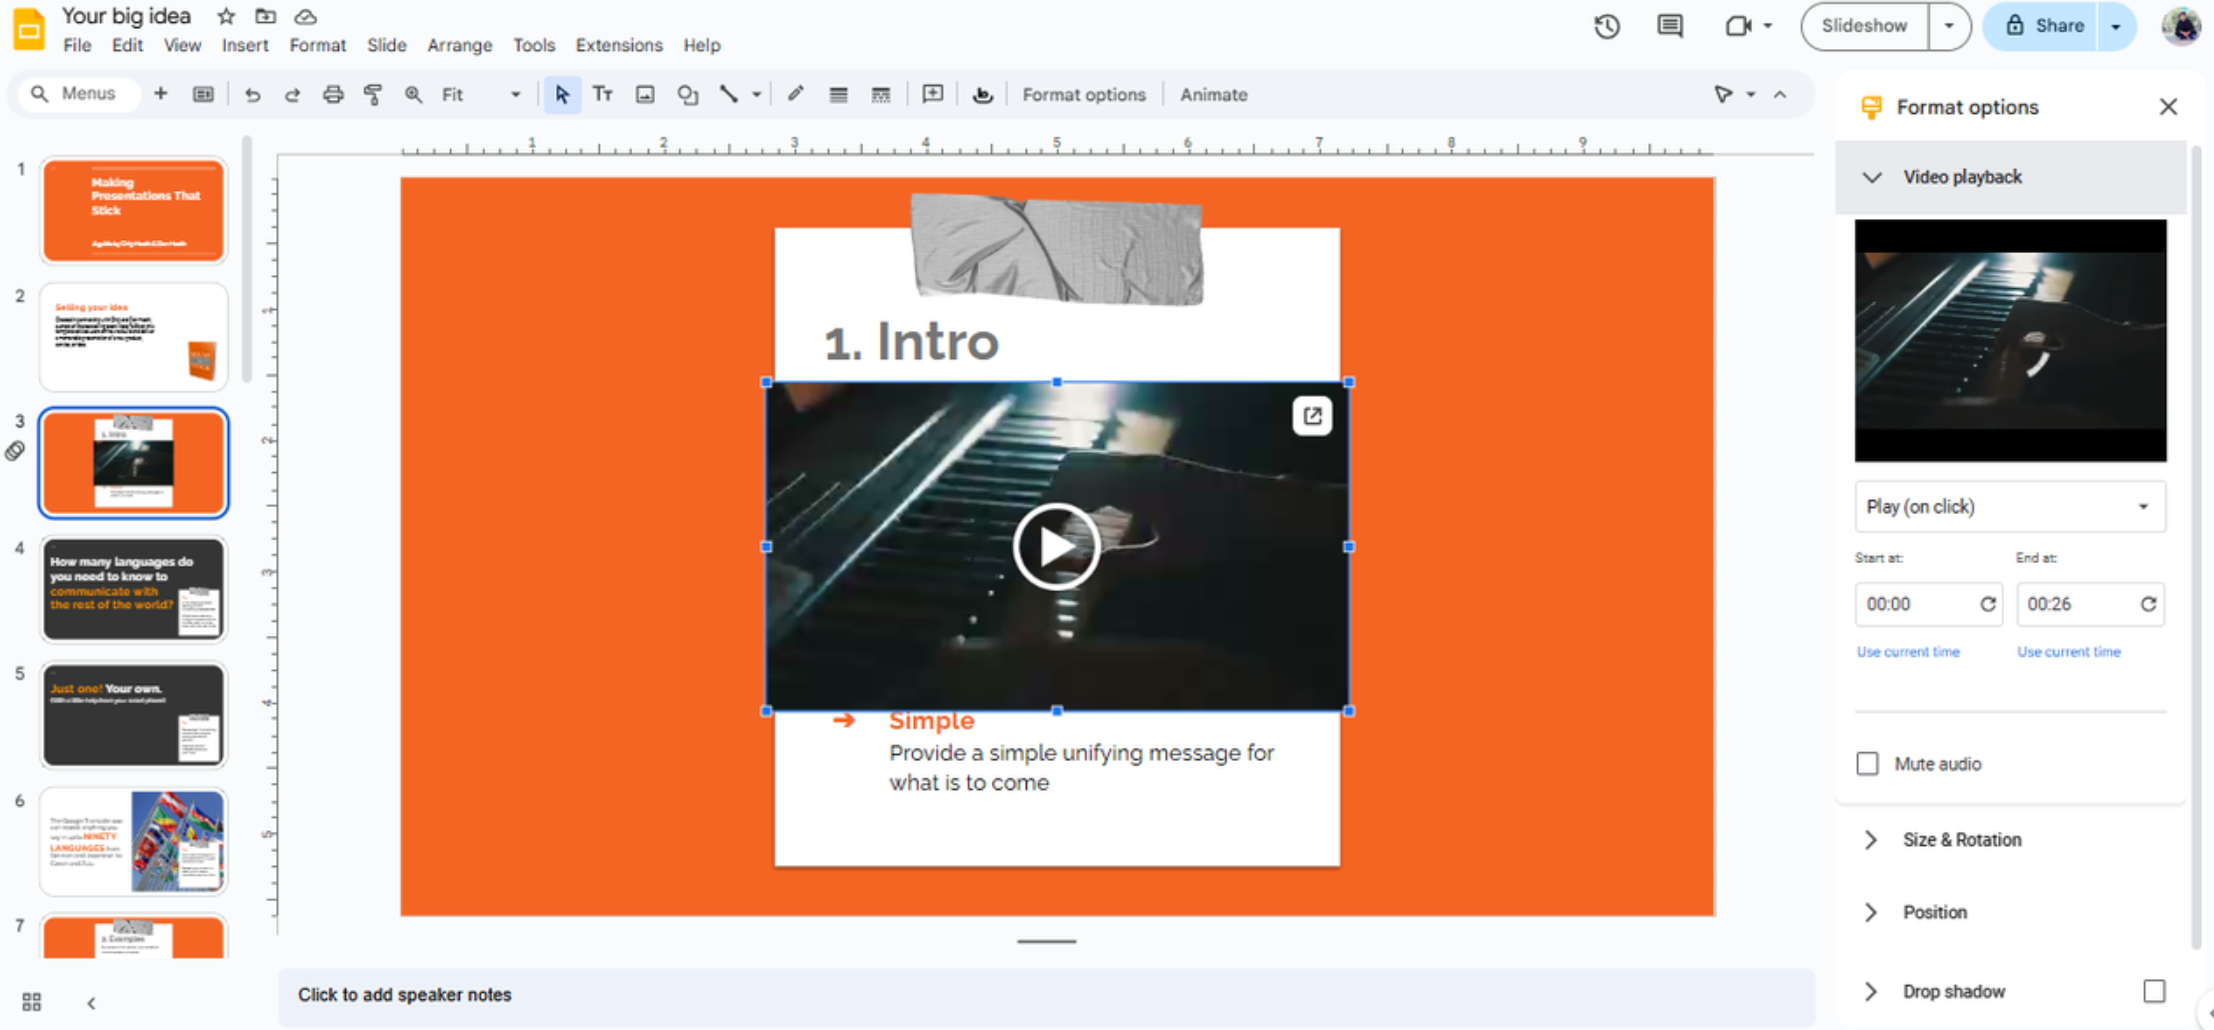Play the piano video on slide
The width and height of the screenshot is (2214, 1030).
pyautogui.click(x=1056, y=547)
